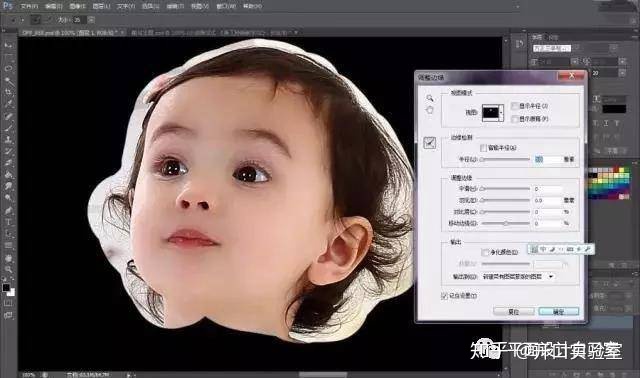The width and height of the screenshot is (640, 378).
Task: Open the 窗口(W) window menu
Action: (x=227, y=6)
